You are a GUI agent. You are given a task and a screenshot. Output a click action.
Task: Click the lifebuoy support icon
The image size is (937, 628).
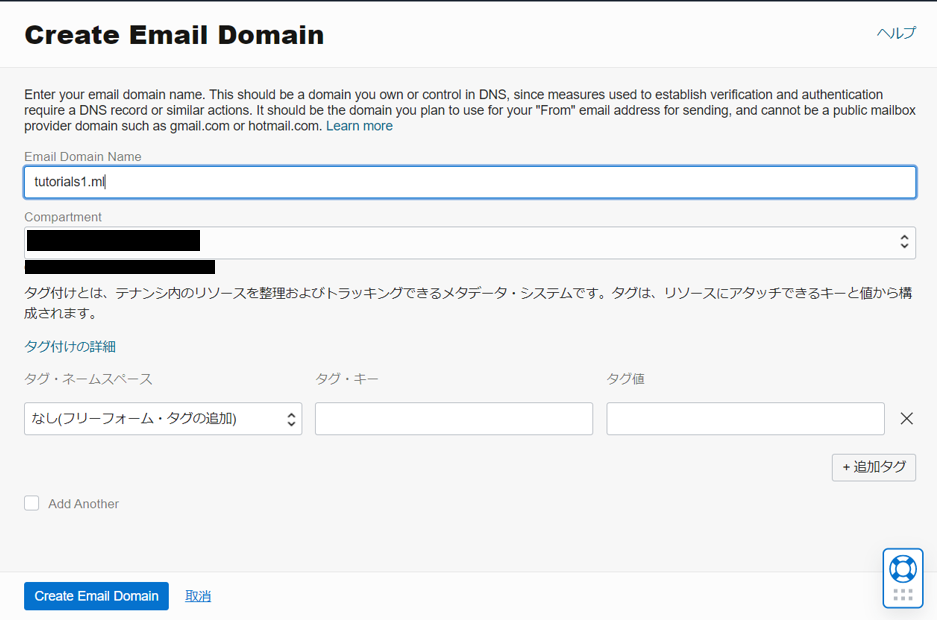coord(902,568)
